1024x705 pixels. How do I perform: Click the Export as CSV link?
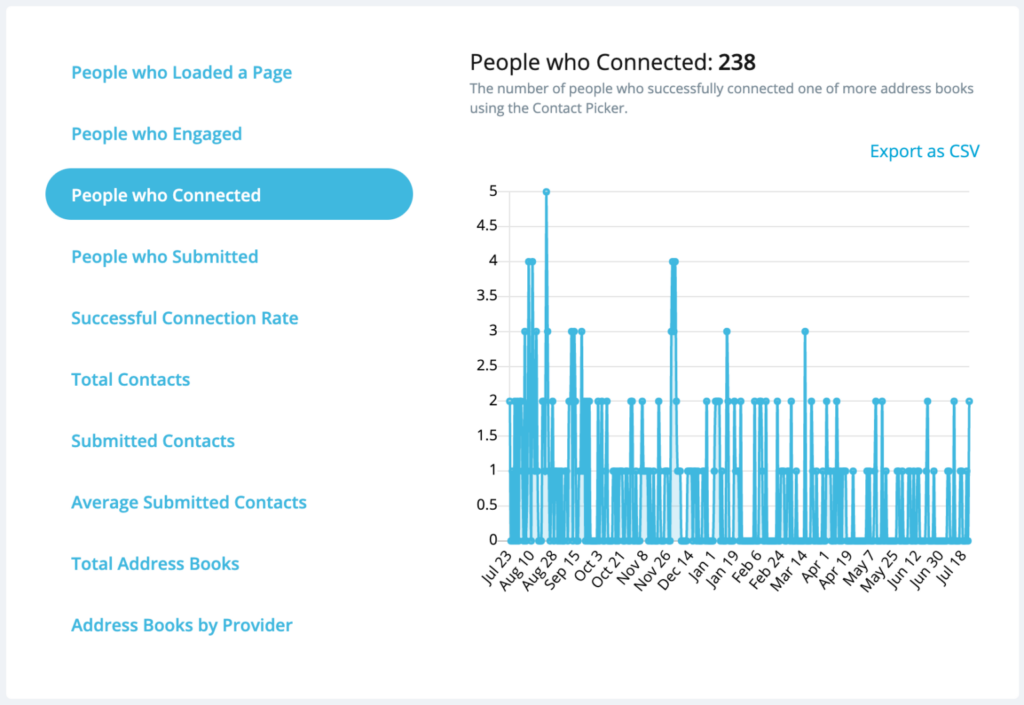coord(923,151)
